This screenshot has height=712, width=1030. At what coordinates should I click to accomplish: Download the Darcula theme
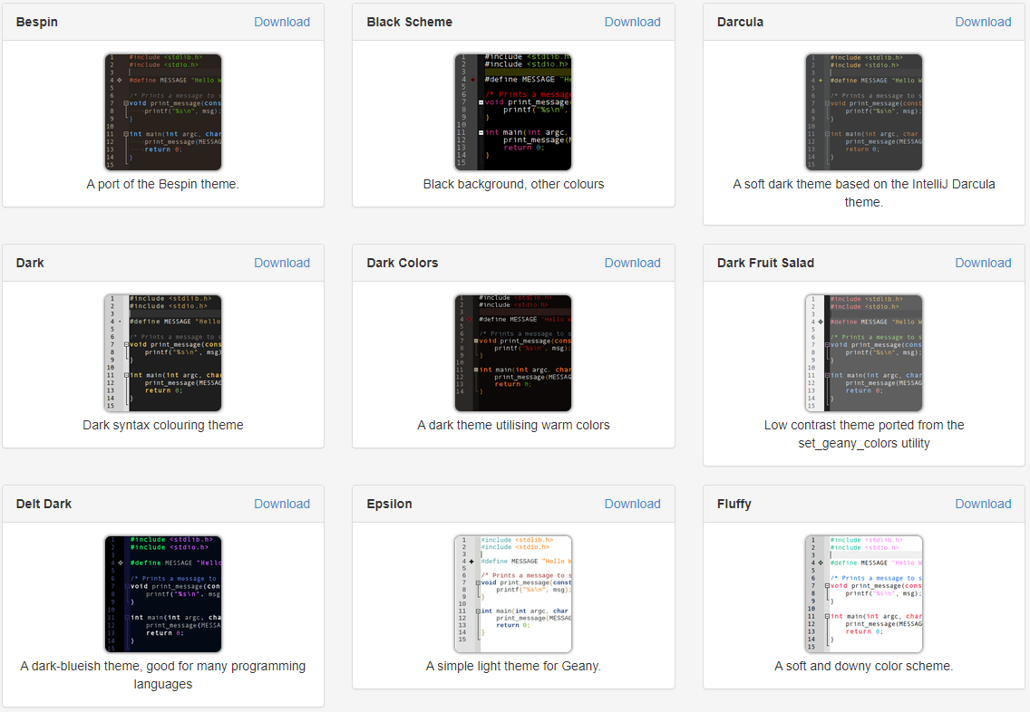click(x=983, y=21)
